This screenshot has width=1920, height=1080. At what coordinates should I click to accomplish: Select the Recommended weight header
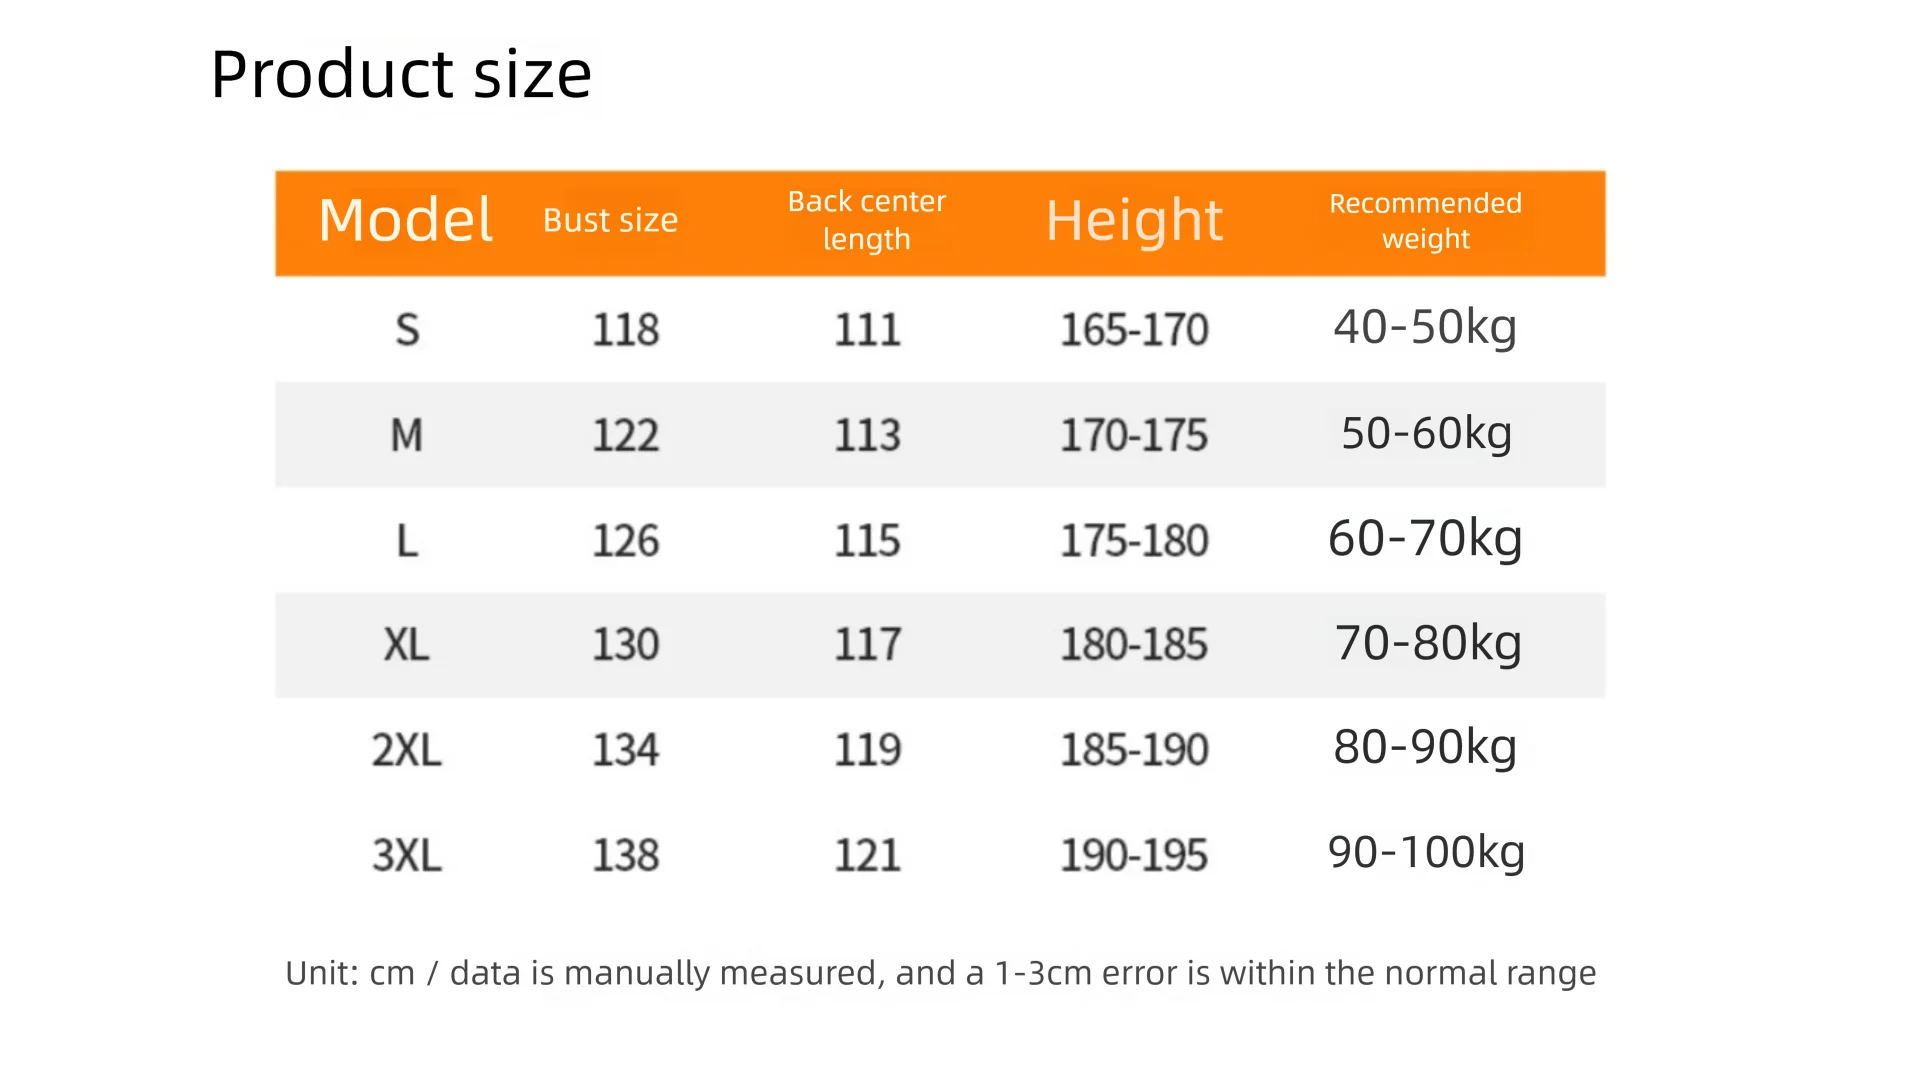[x=1425, y=220]
